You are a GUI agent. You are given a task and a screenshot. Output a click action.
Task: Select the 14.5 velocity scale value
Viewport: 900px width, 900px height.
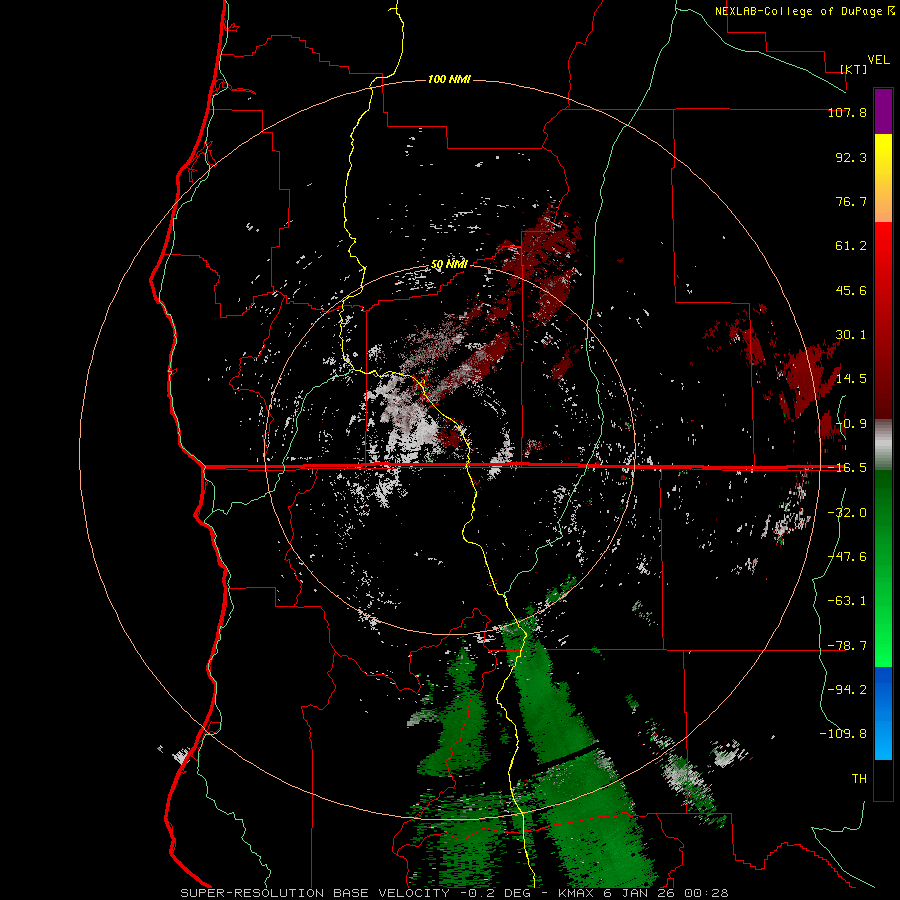[x=851, y=379]
